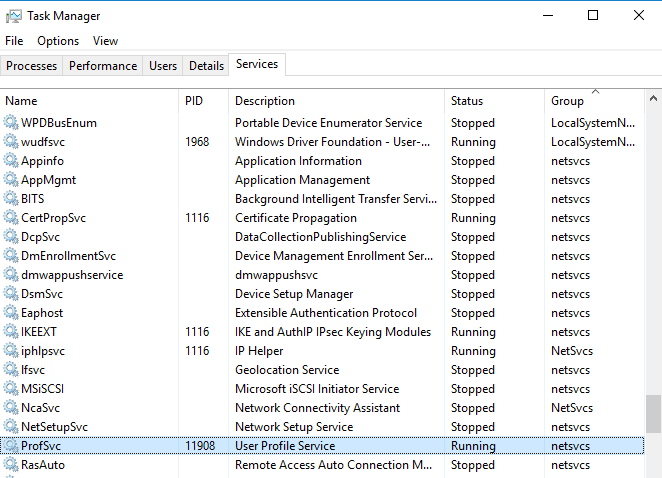
Task: Click the Running status of CertPropSvc
Action: (473, 218)
